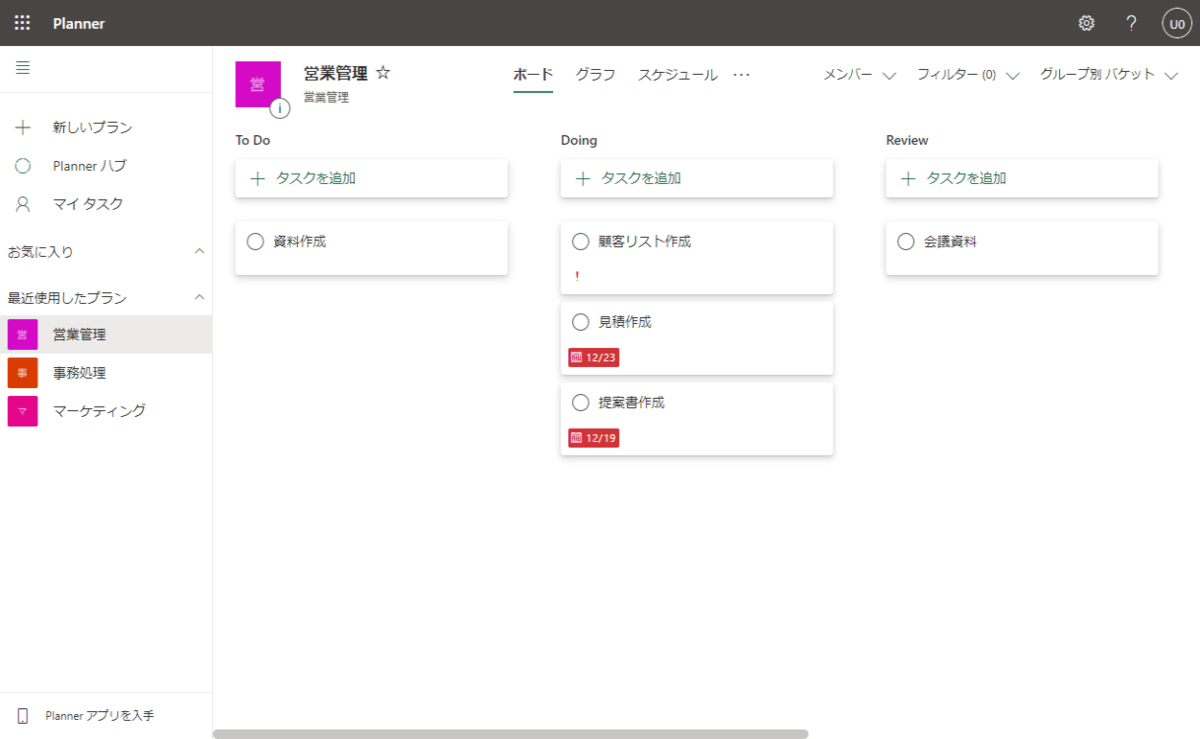Mark 資料作成 task as complete
This screenshot has height=739, width=1200.
[x=255, y=241]
